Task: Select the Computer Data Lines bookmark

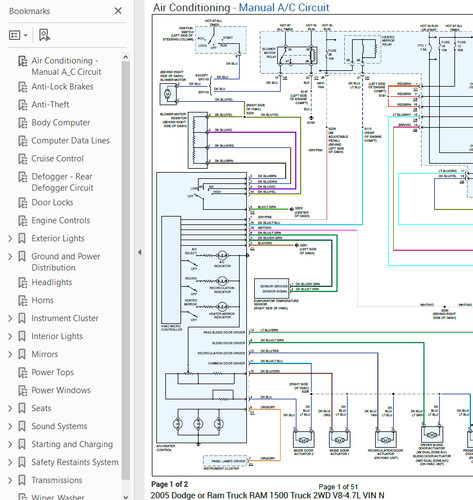Action: [x=70, y=141]
